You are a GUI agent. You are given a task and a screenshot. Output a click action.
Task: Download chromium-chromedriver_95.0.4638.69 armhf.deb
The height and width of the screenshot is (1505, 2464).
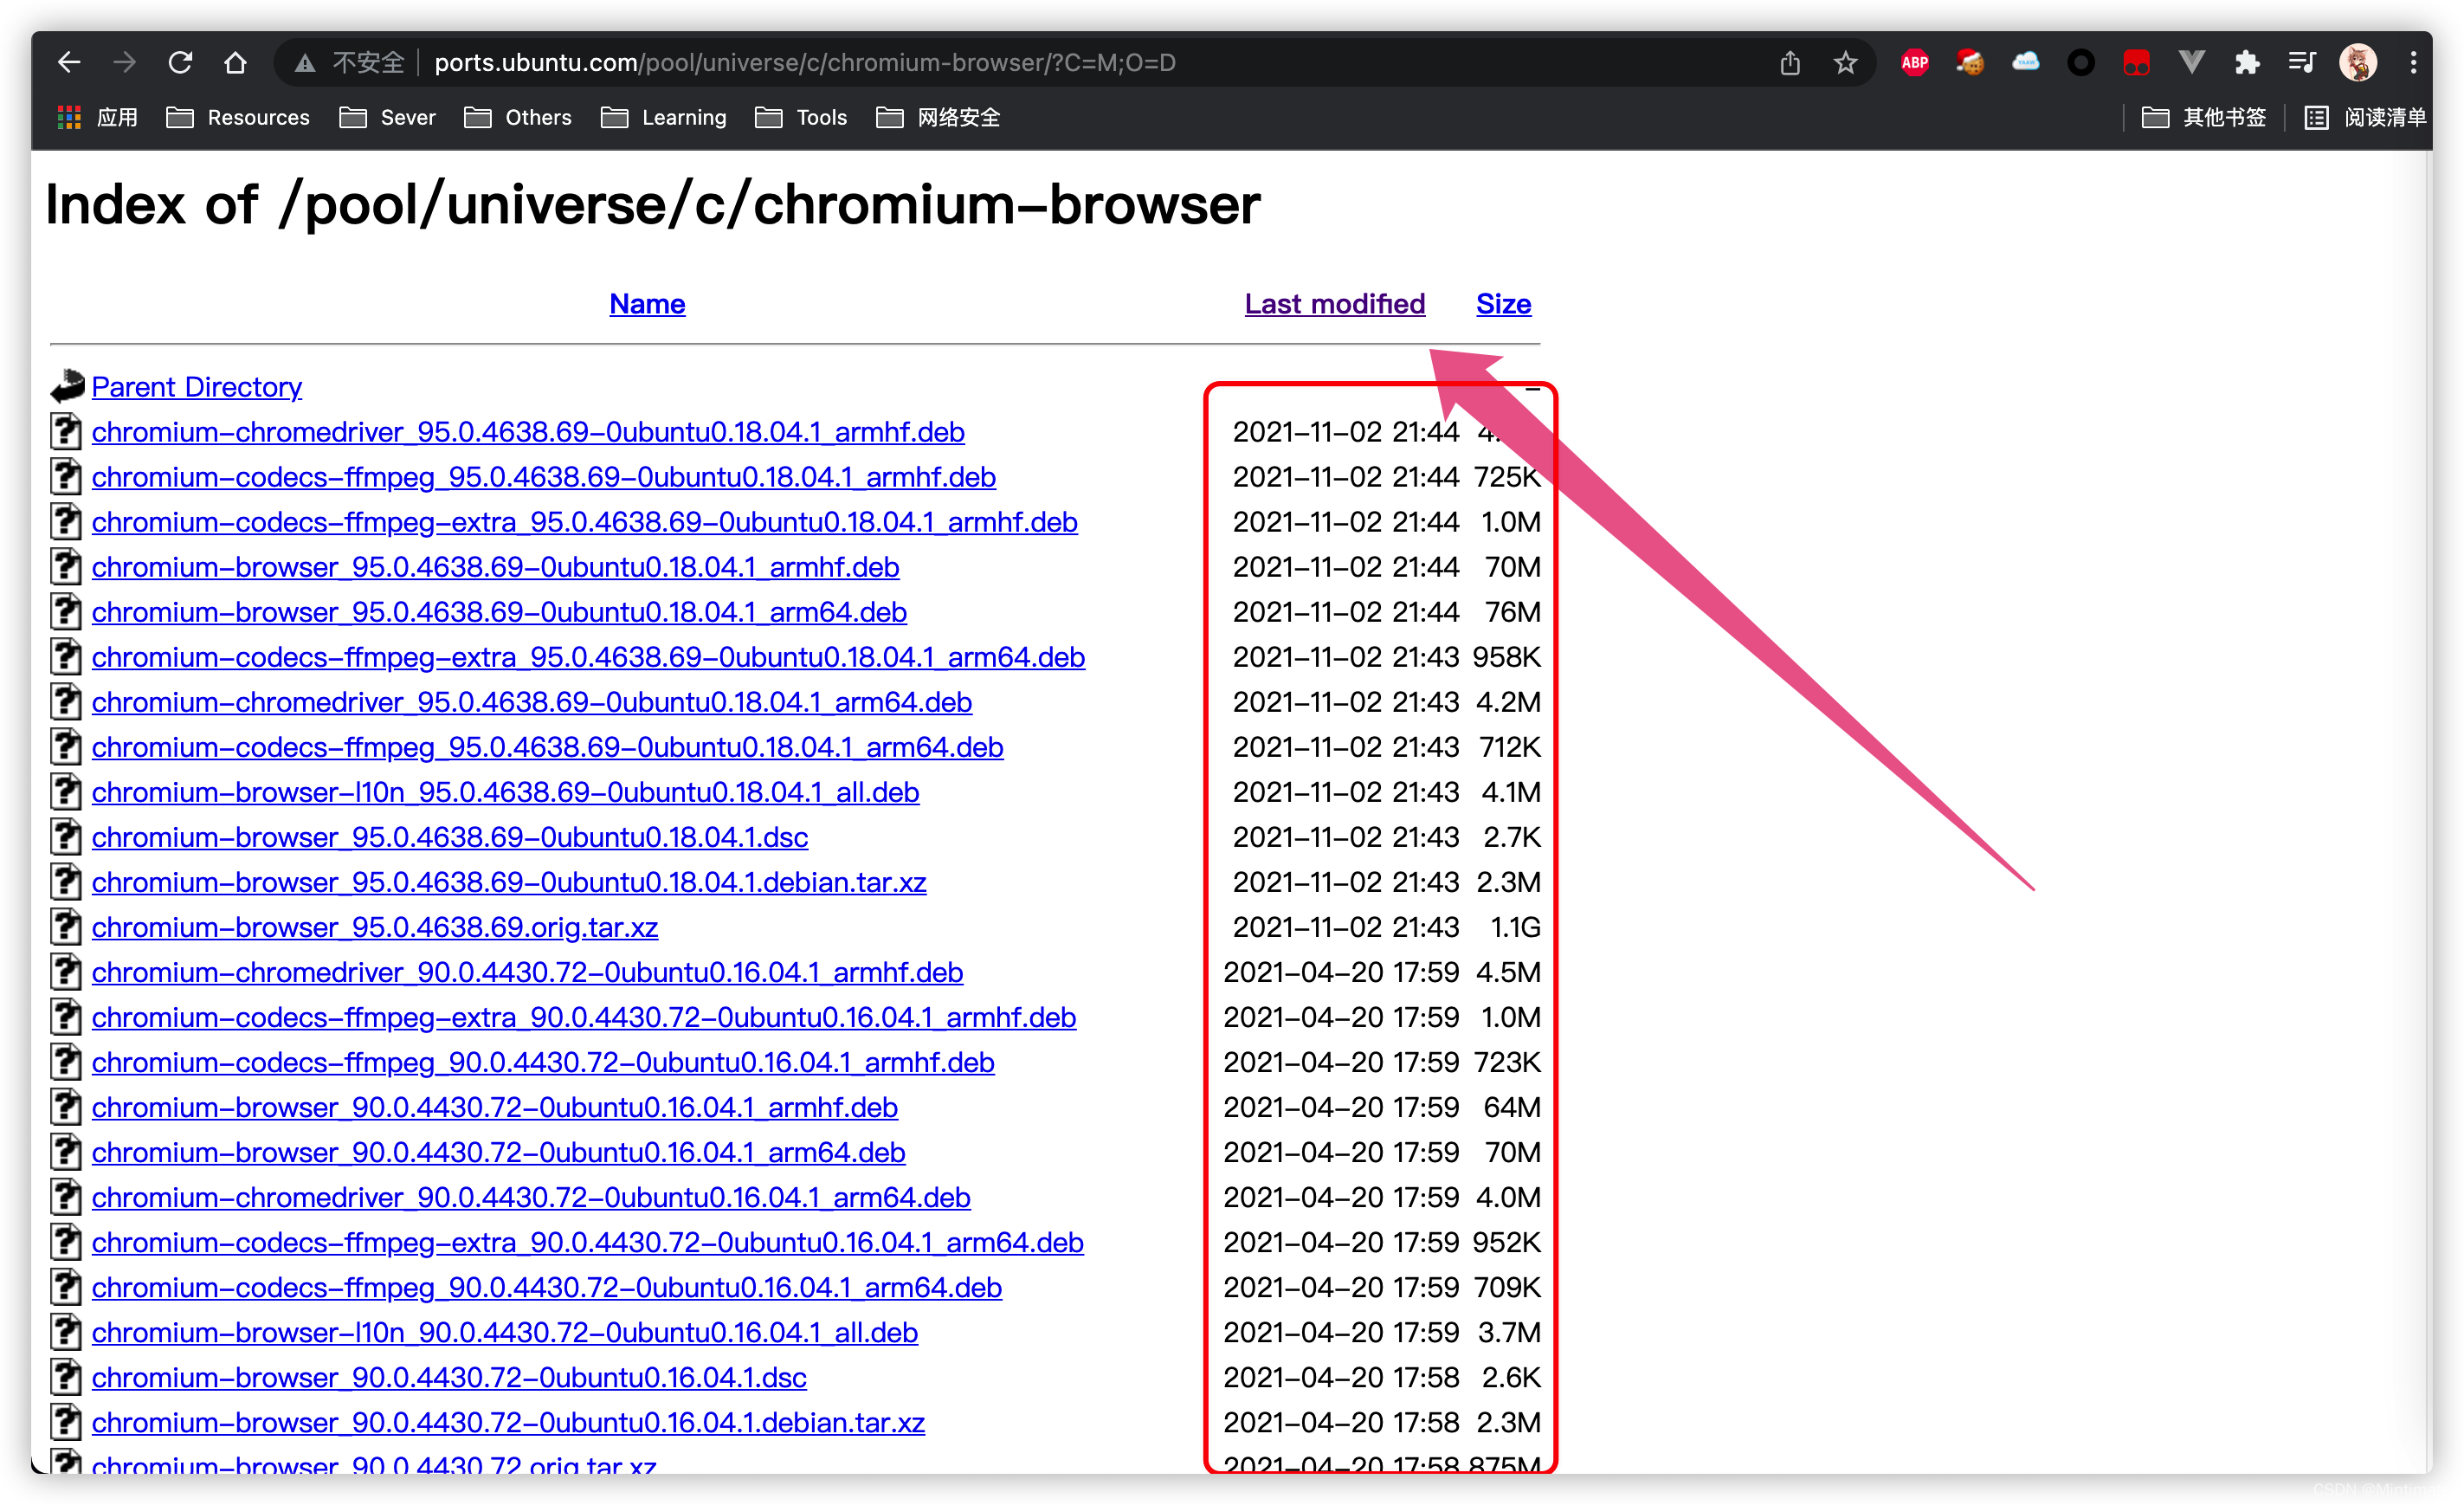528,432
